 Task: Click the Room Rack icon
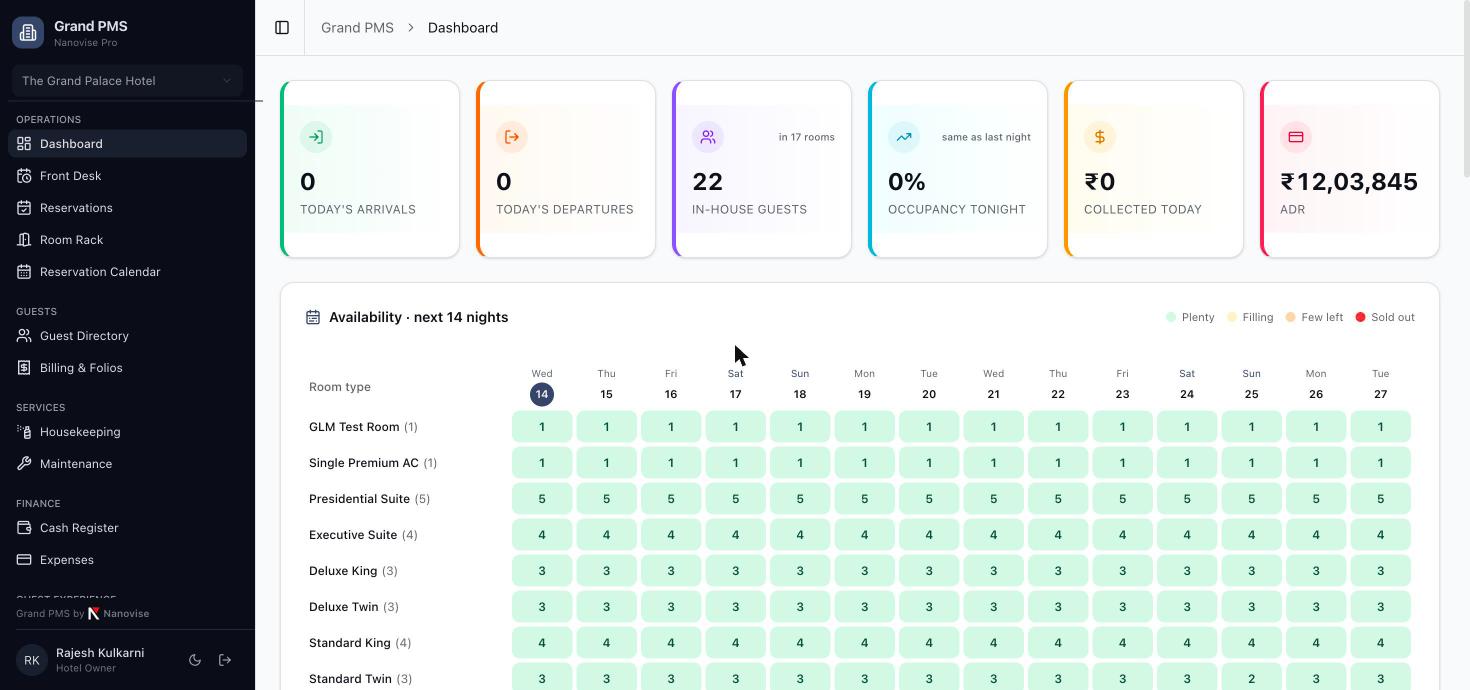coord(24,240)
